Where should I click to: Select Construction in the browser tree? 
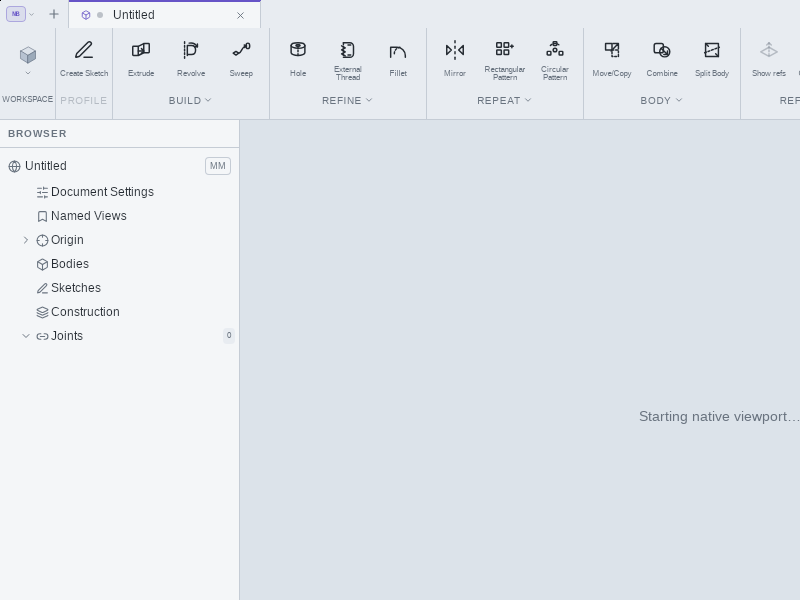pyautogui.click(x=119, y=312)
